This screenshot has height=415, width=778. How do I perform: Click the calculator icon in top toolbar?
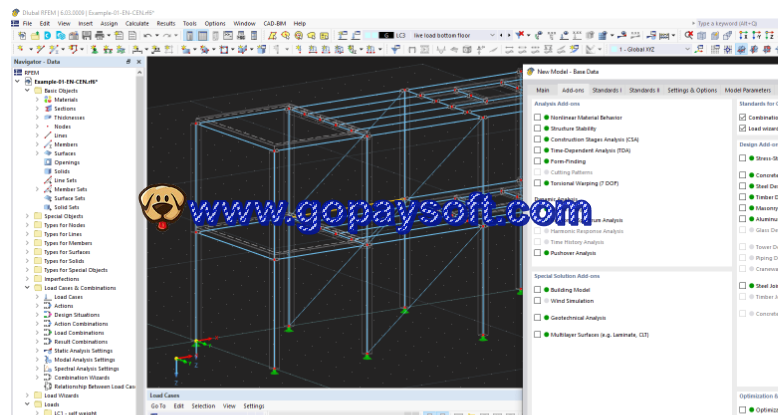[254, 36]
